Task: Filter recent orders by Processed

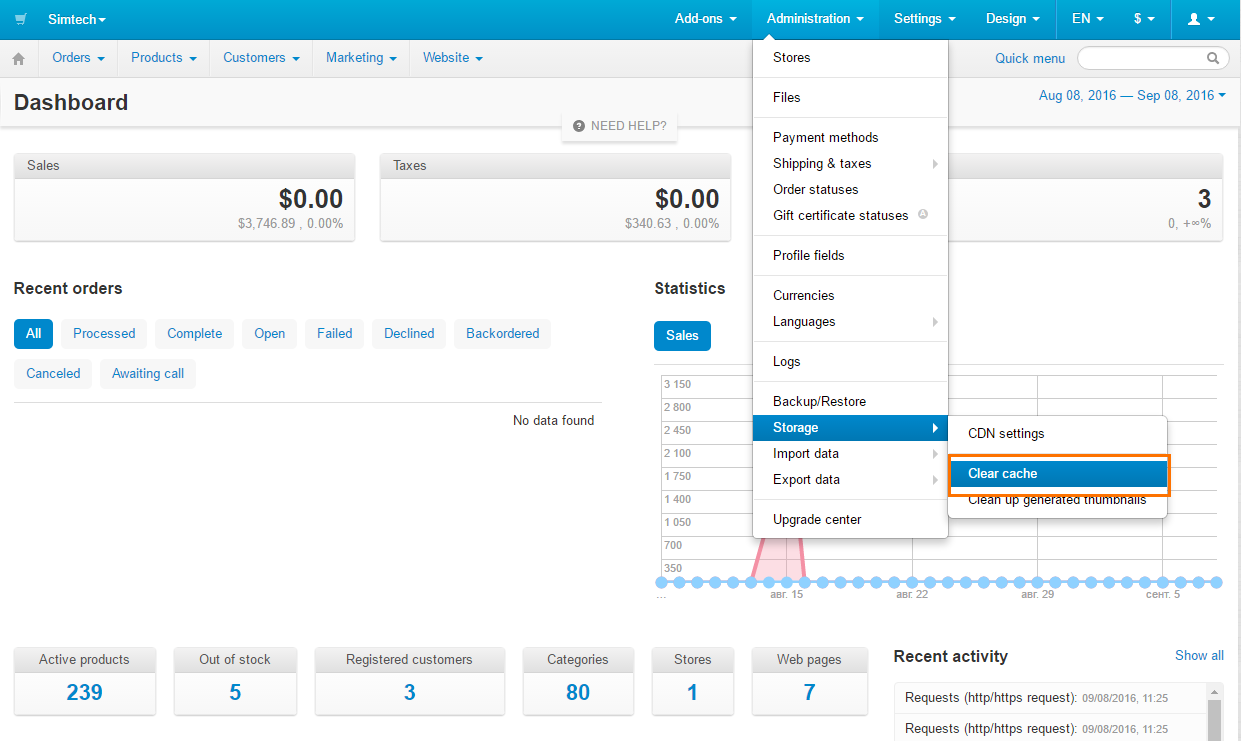Action: (x=104, y=334)
